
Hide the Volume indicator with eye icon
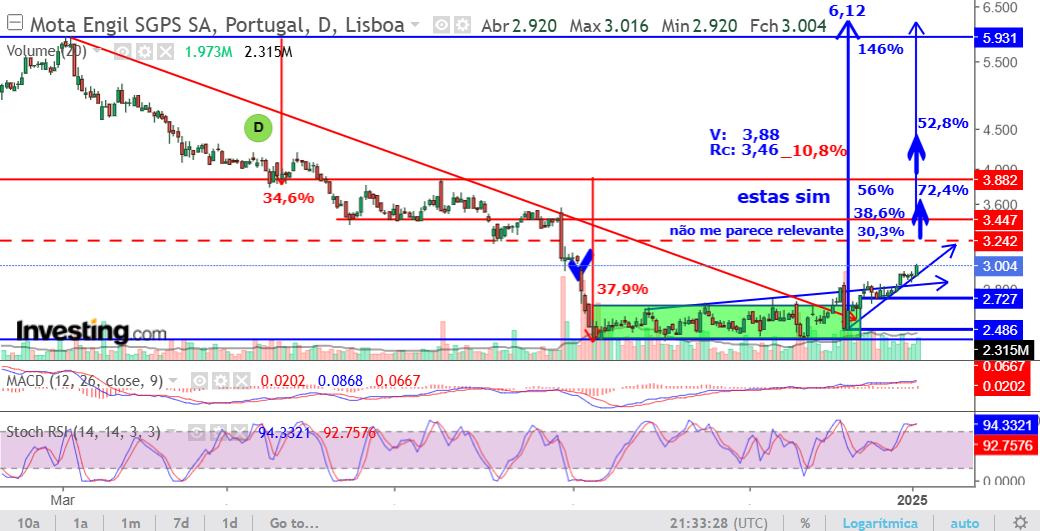[x=121, y=51]
